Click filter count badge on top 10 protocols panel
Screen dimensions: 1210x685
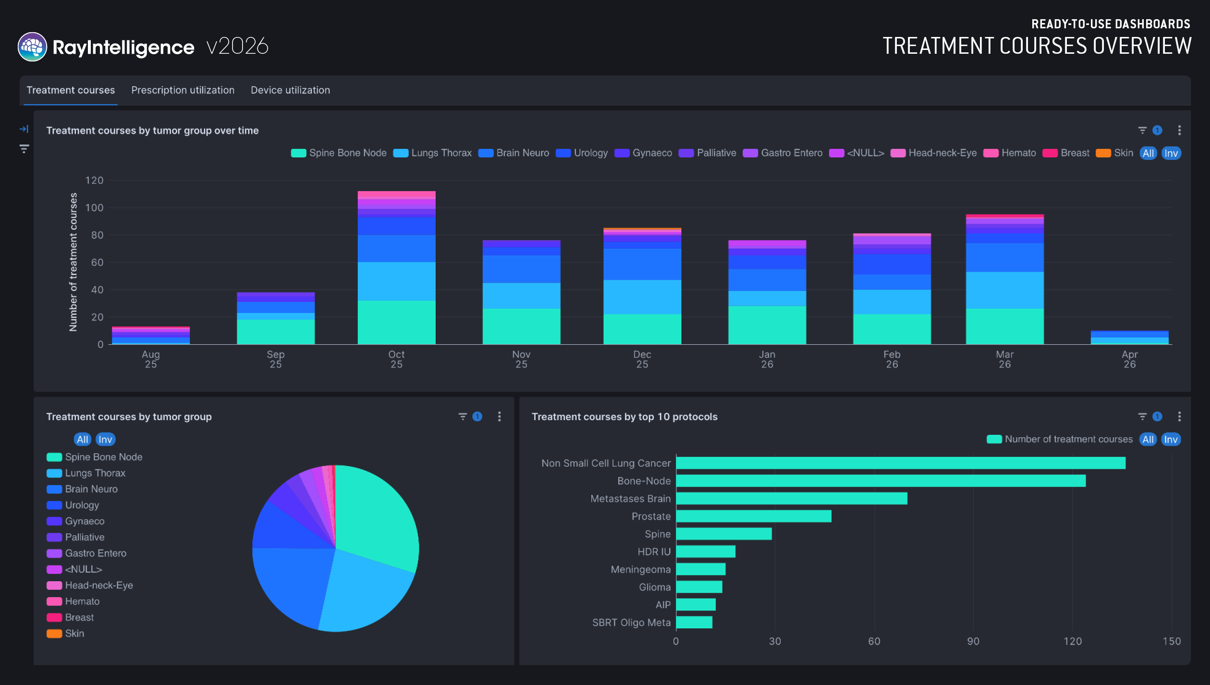pos(1157,416)
